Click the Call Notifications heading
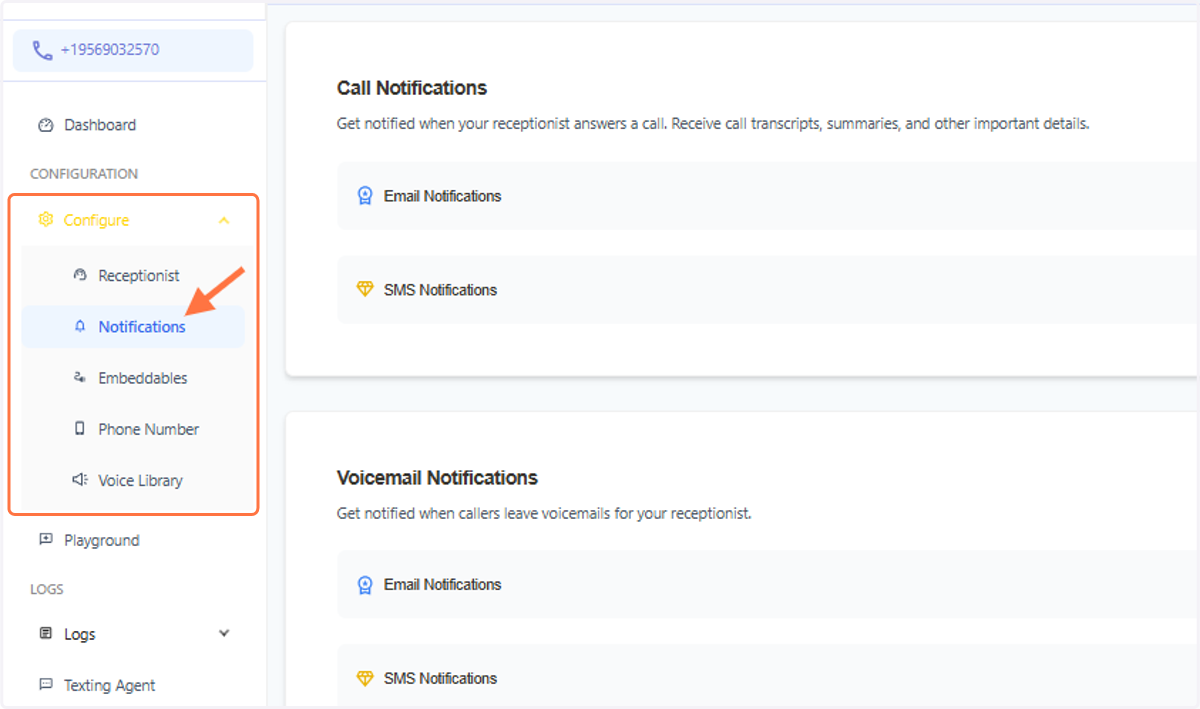The image size is (1200, 709). (x=412, y=88)
